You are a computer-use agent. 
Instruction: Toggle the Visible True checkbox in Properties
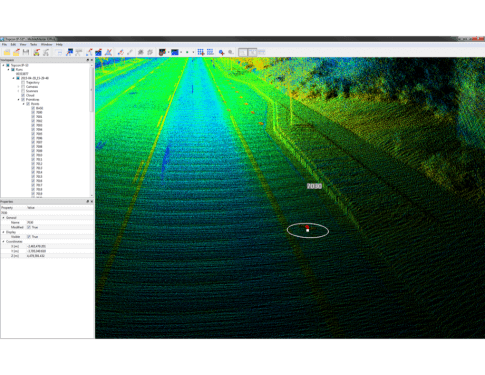pyautogui.click(x=29, y=237)
